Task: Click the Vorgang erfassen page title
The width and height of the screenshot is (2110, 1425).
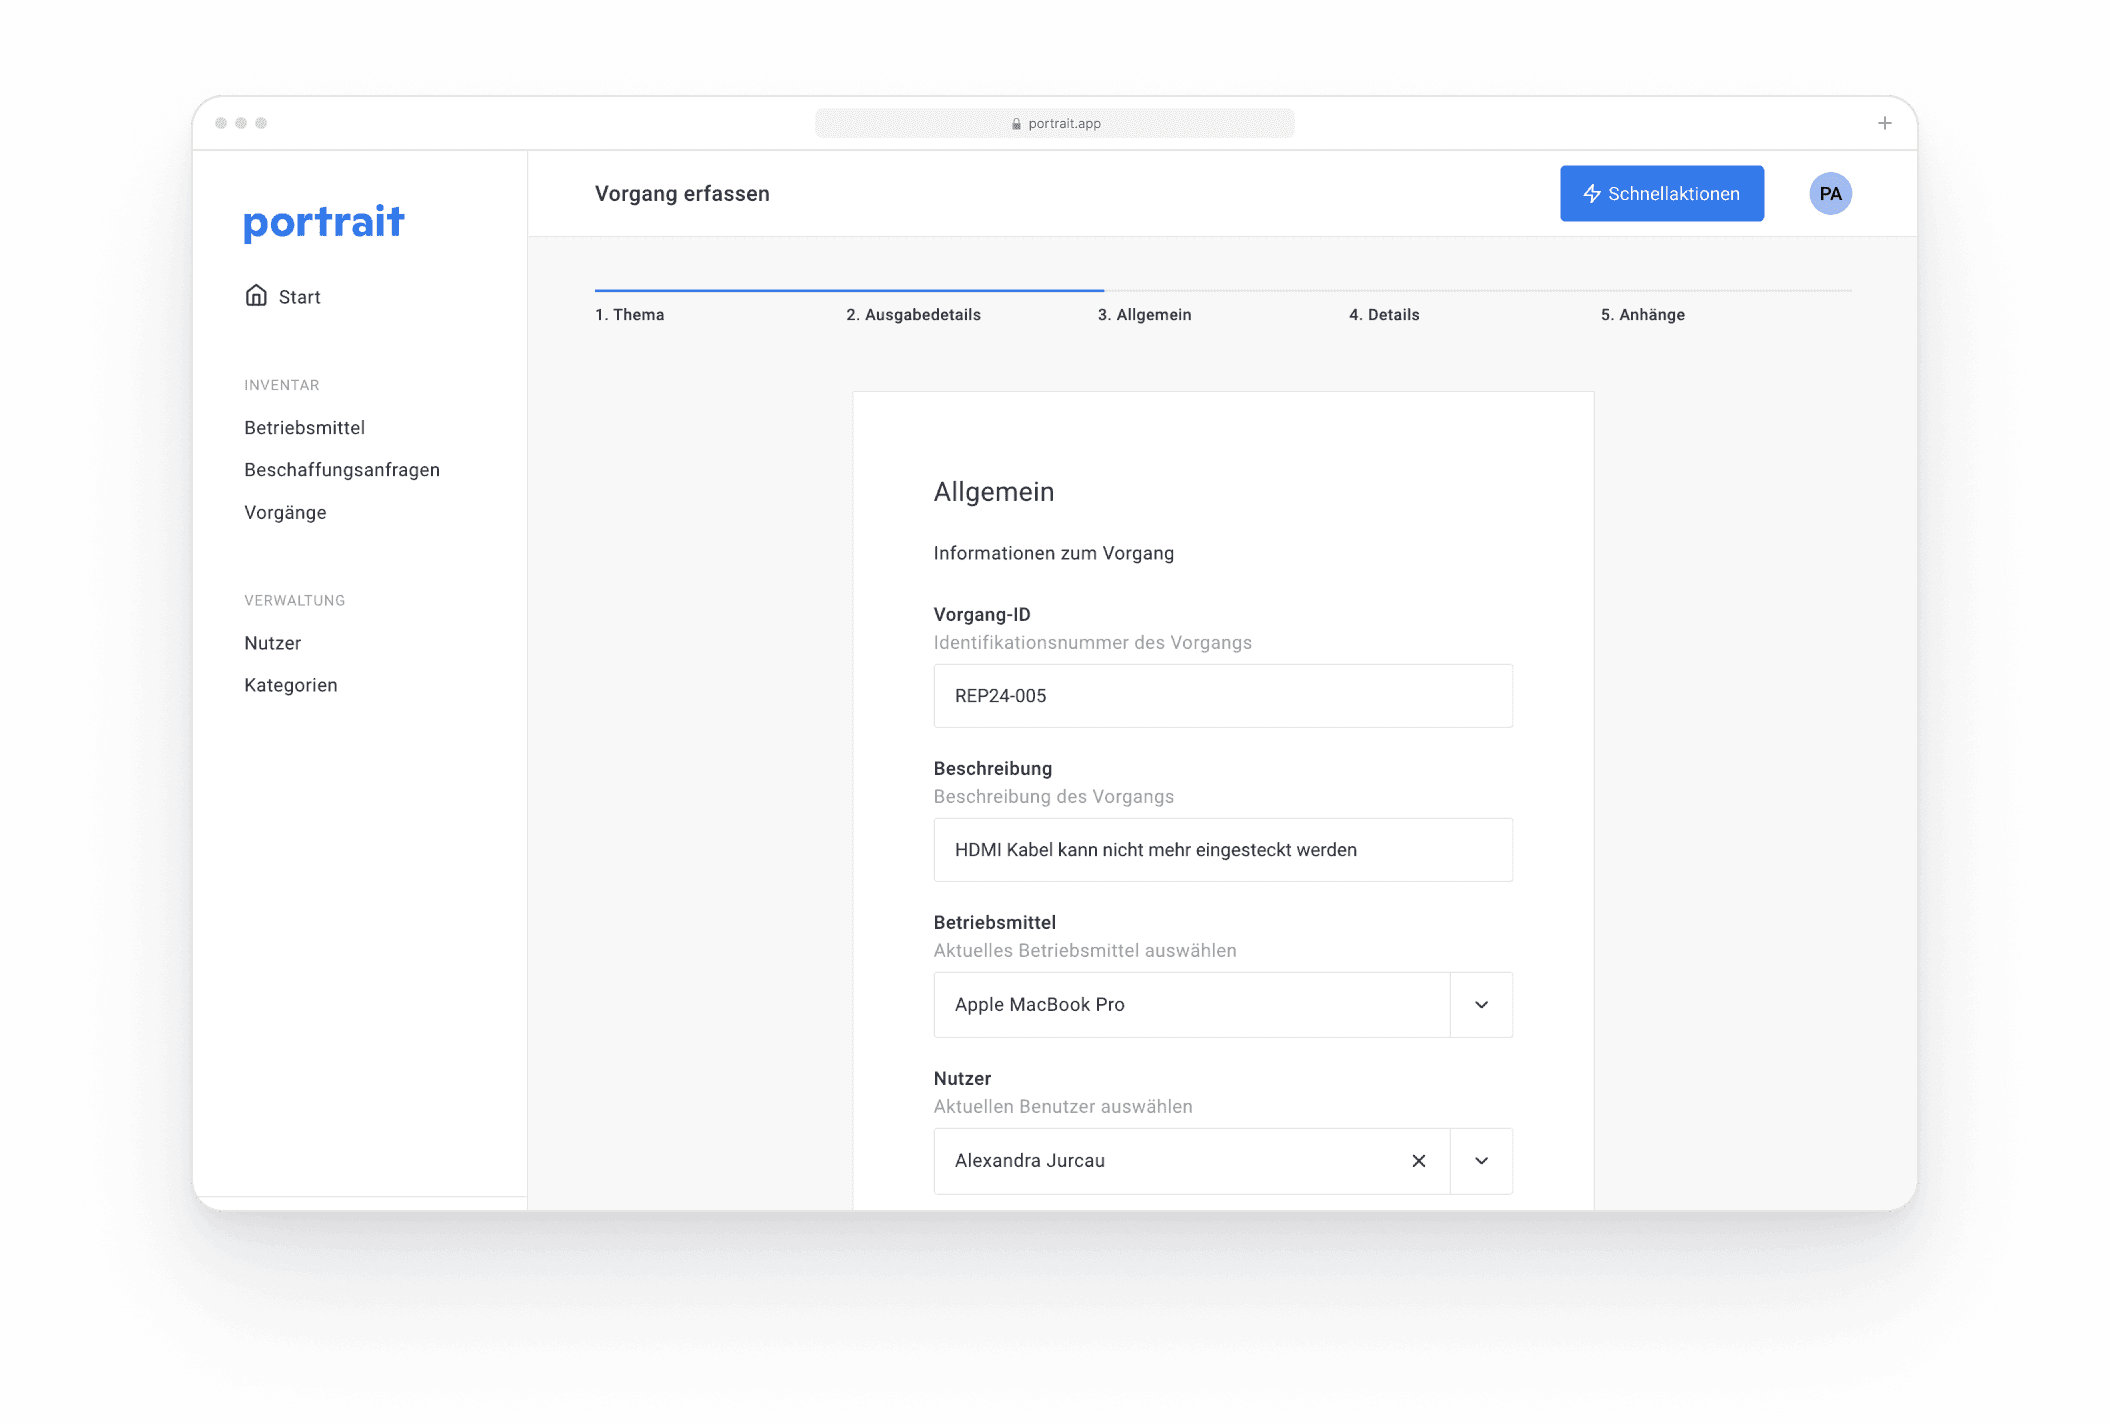Action: point(681,193)
